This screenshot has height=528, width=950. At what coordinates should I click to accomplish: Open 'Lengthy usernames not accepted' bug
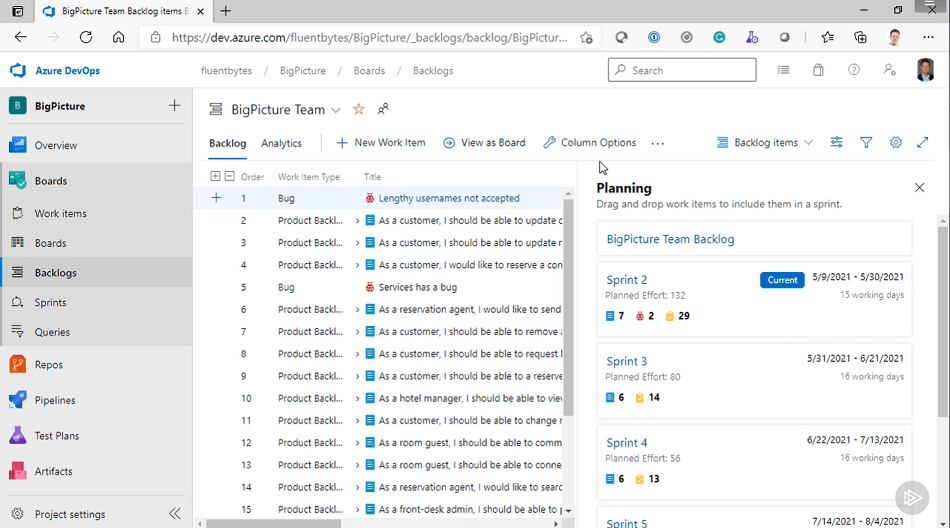click(449, 198)
